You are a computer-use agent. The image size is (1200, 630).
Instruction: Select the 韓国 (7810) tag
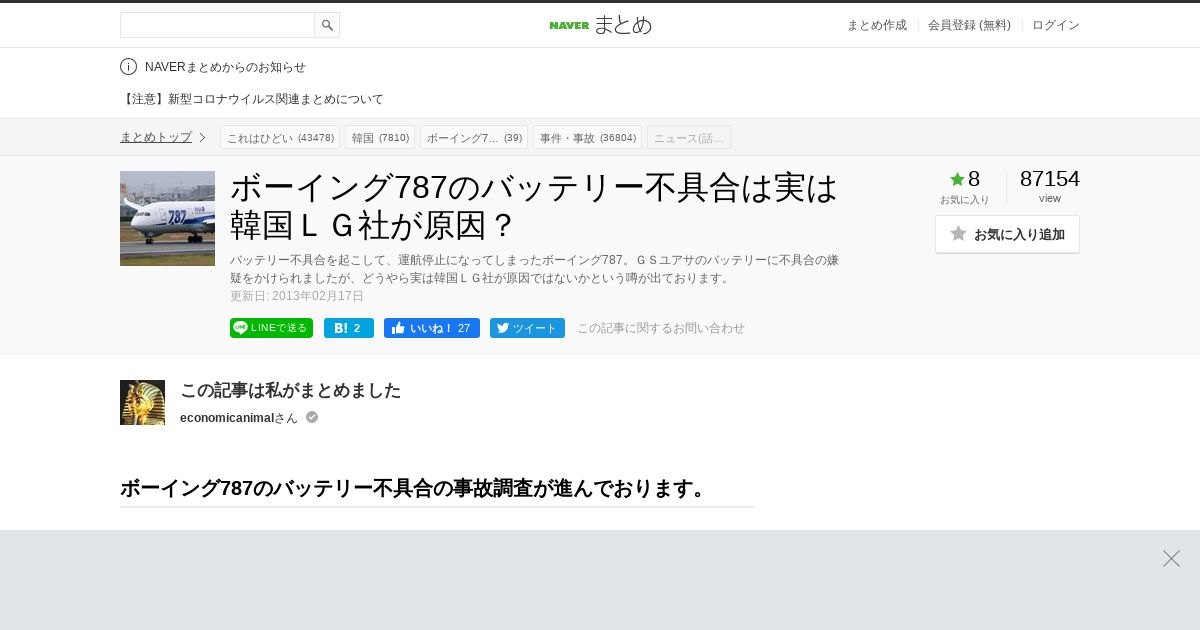coord(380,137)
